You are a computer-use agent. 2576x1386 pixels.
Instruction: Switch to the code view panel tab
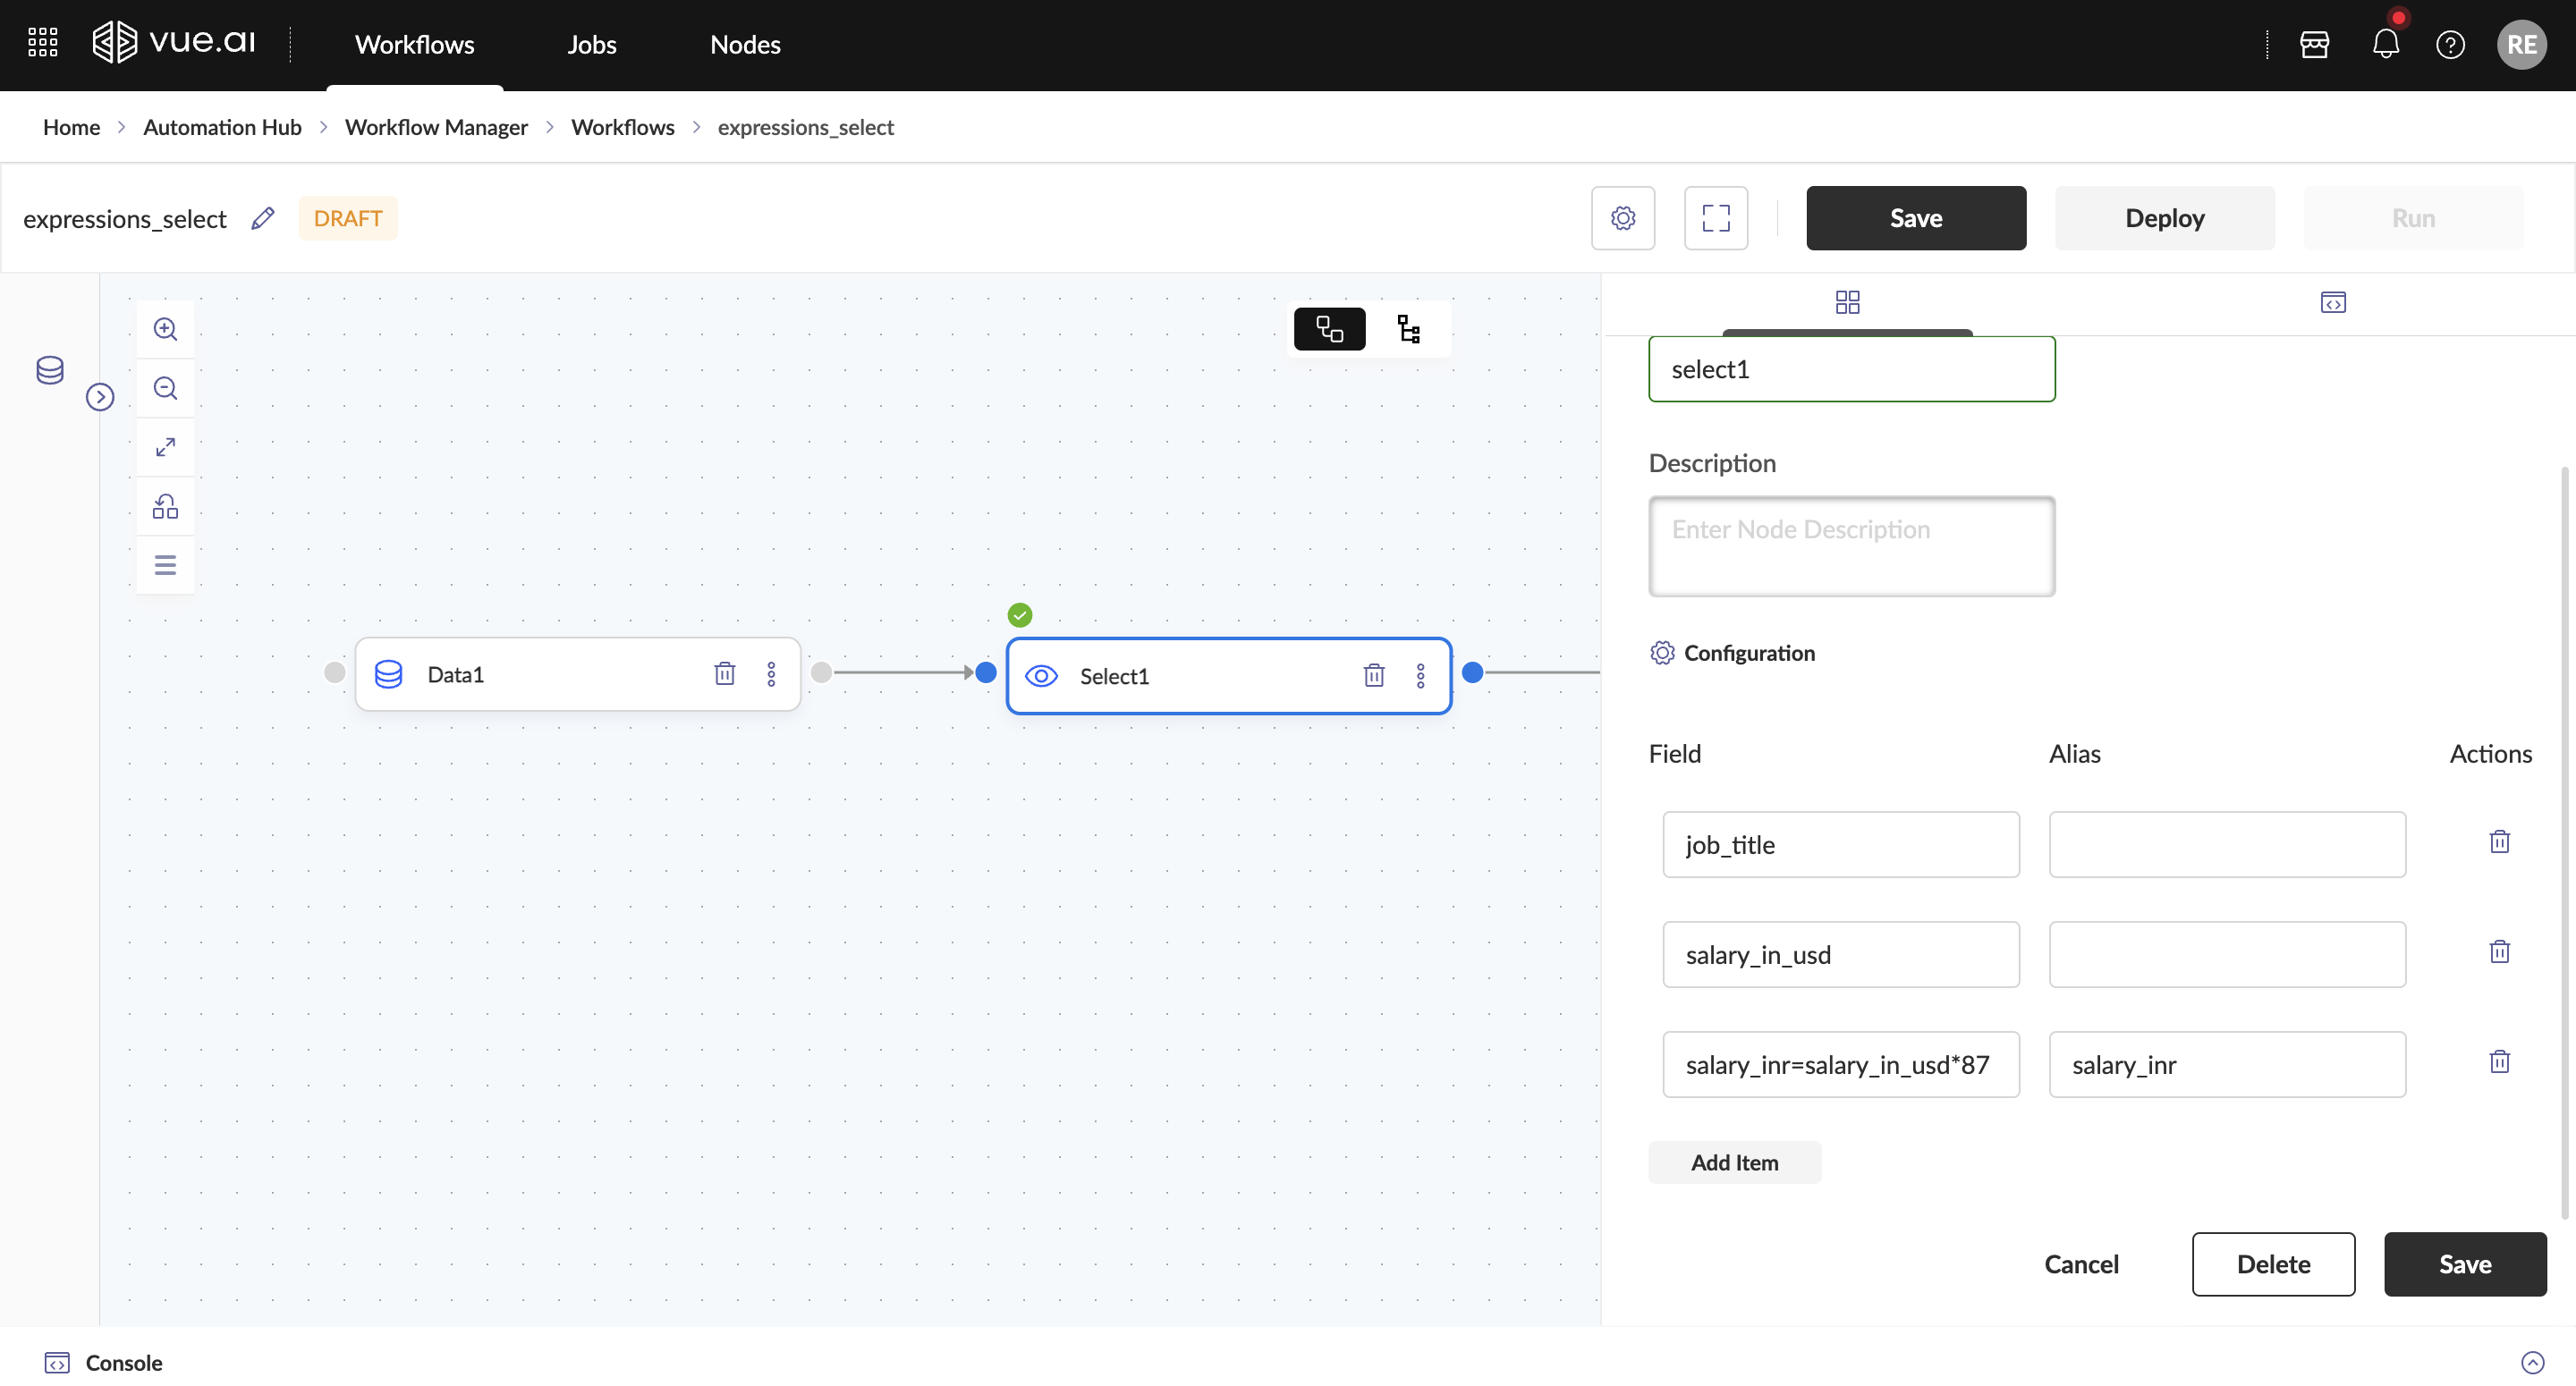tap(2332, 302)
